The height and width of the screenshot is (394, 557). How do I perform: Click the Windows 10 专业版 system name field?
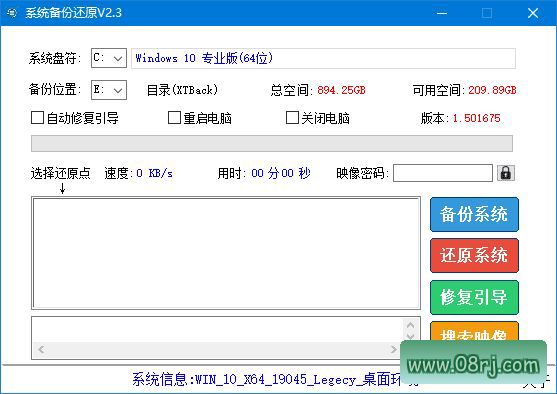pyautogui.click(x=323, y=58)
